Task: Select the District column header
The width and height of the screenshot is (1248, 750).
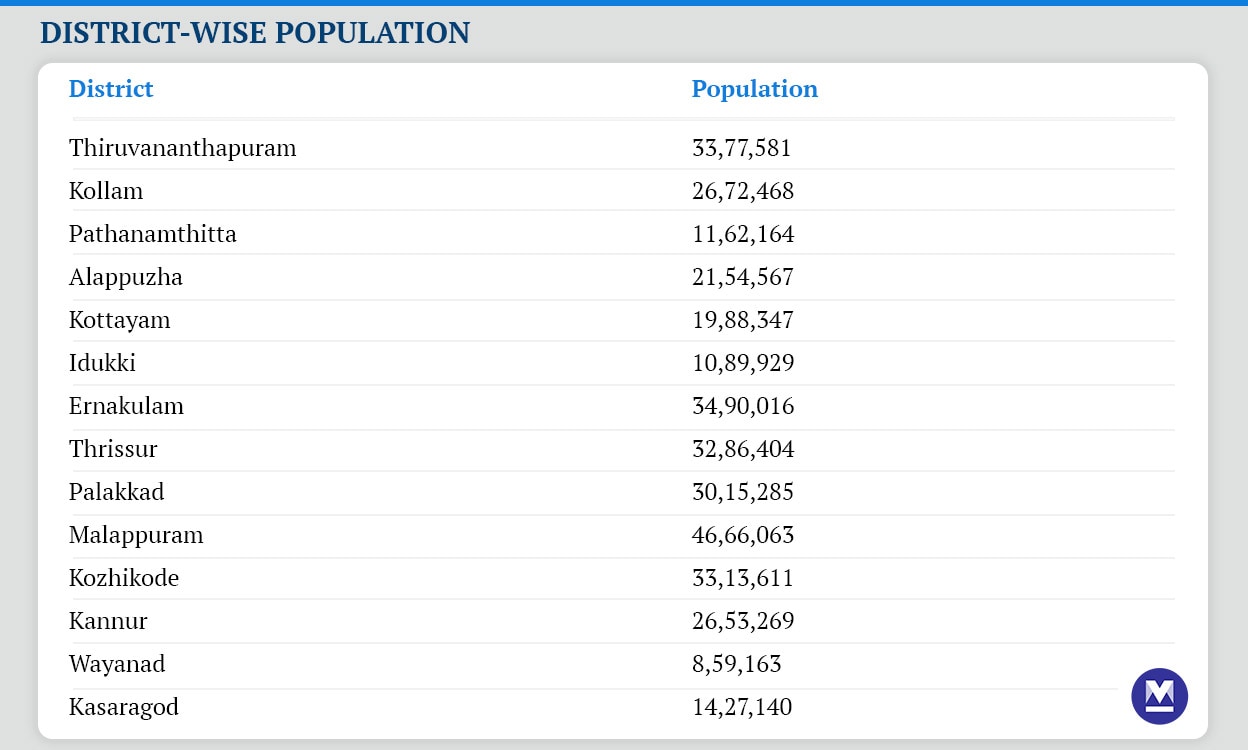Action: (110, 89)
